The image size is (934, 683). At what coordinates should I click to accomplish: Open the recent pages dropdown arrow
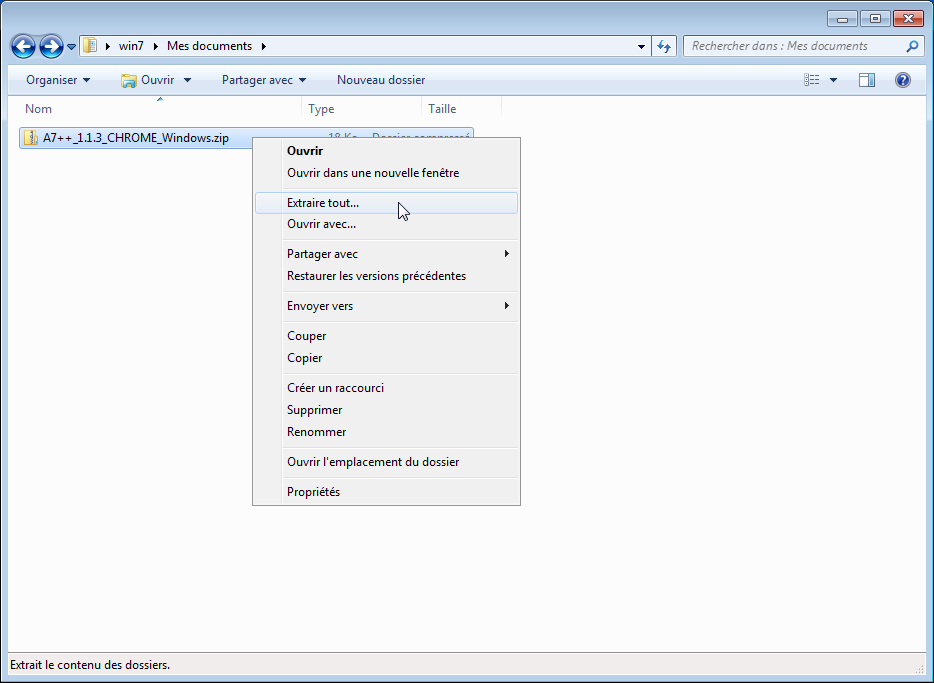tap(72, 47)
